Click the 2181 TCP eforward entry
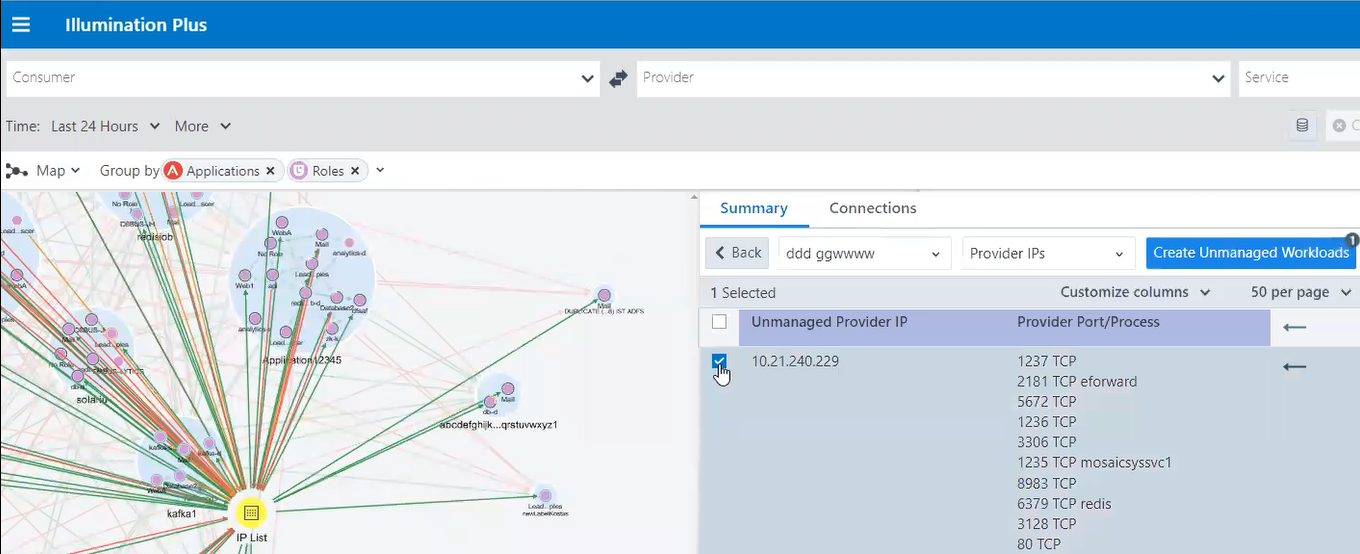Image resolution: width=1360 pixels, height=554 pixels. 1077,381
